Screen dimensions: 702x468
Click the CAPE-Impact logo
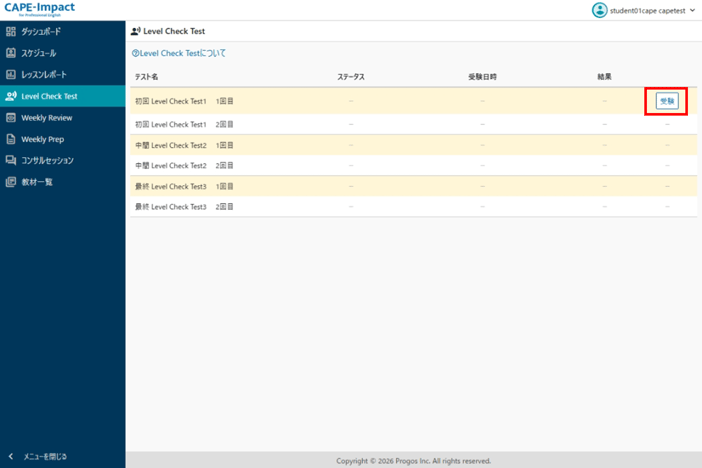(x=38, y=10)
